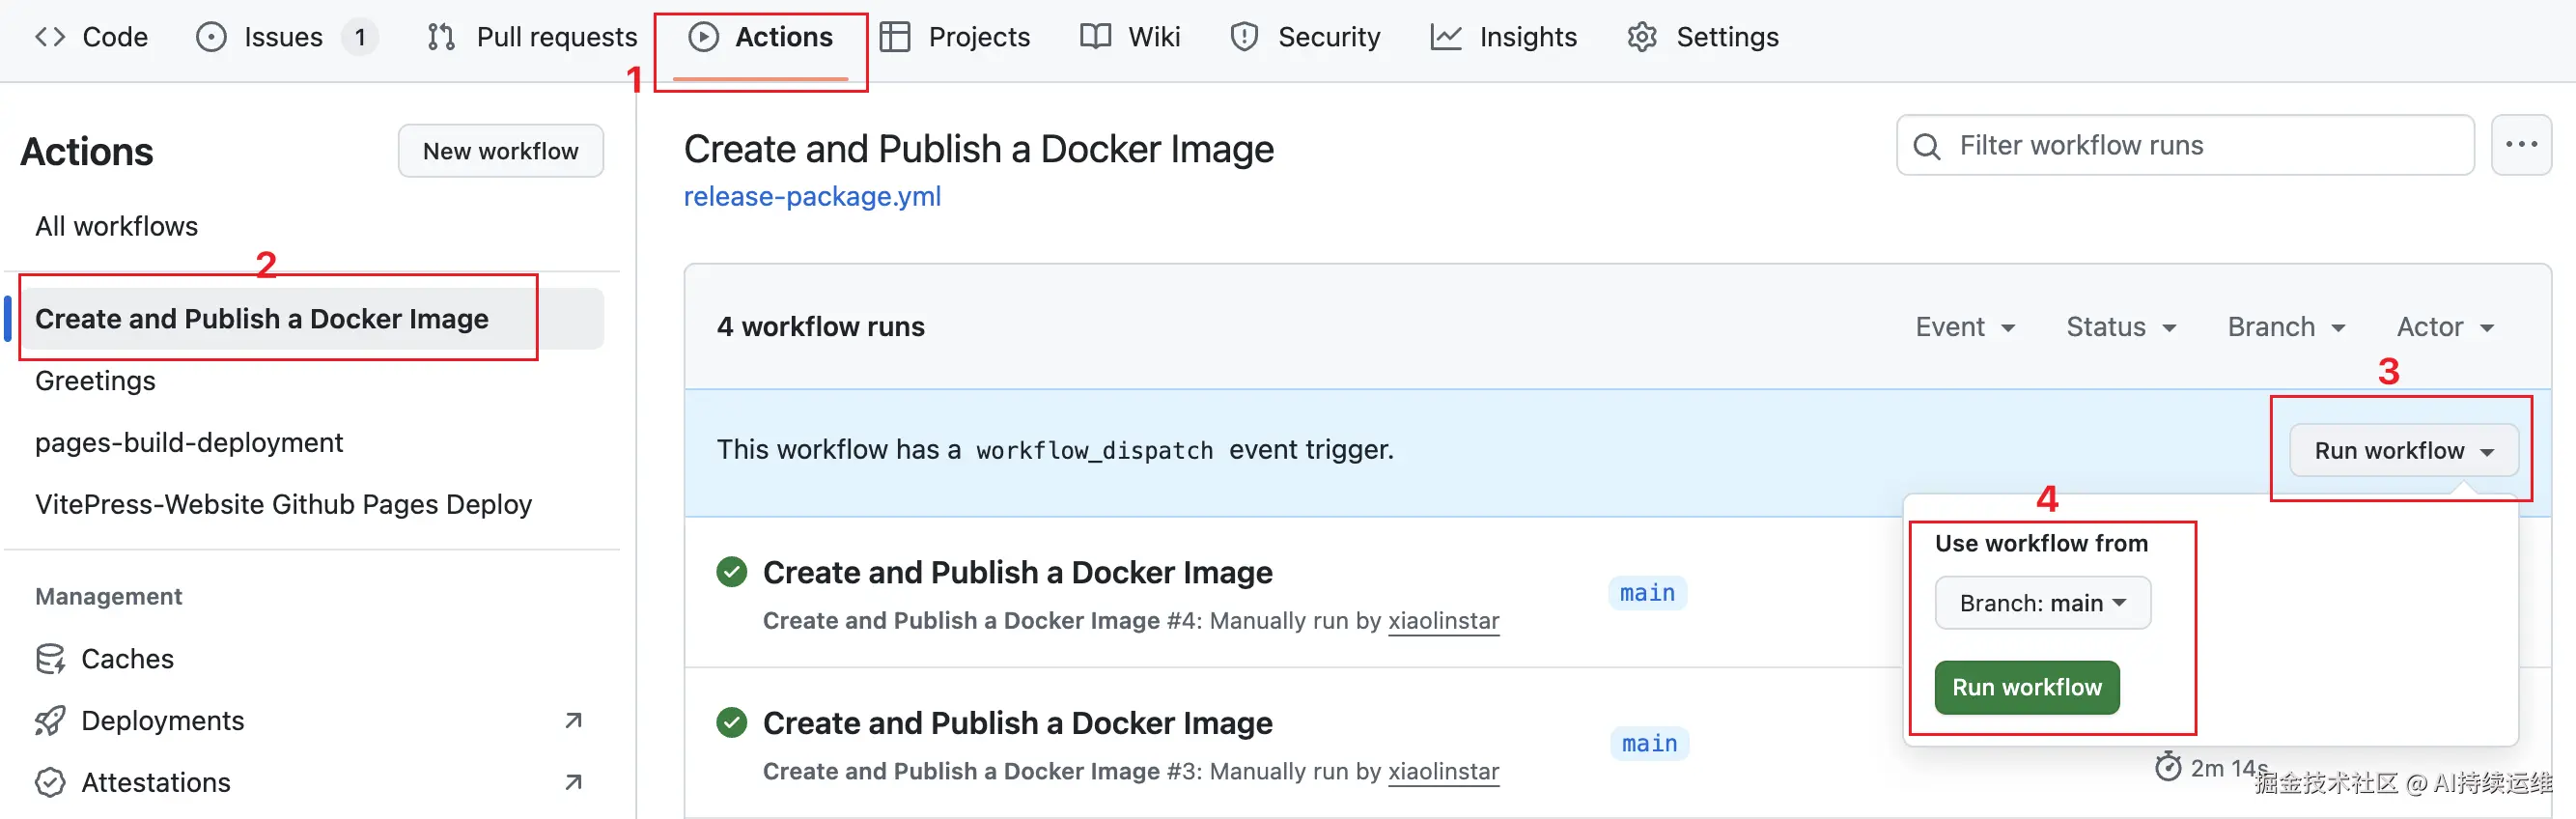This screenshot has height=819, width=2576.
Task: Click the main branch label on run #4
Action: pyautogui.click(x=1647, y=593)
